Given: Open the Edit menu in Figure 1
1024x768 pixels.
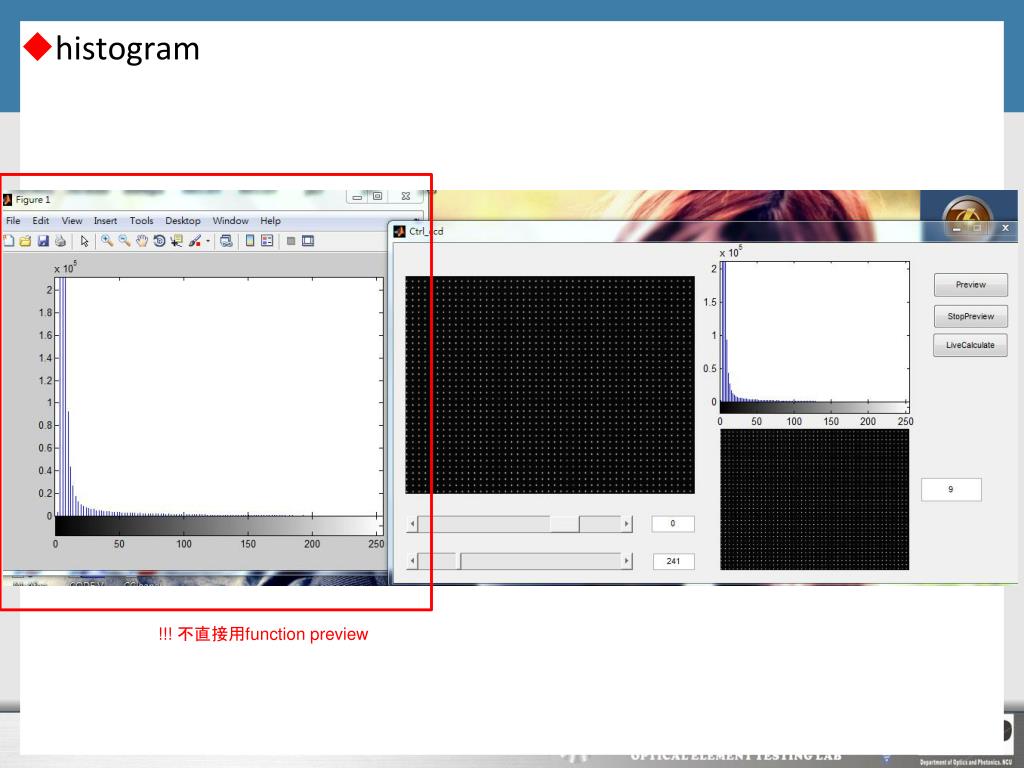Looking at the screenshot, I should click(40, 221).
